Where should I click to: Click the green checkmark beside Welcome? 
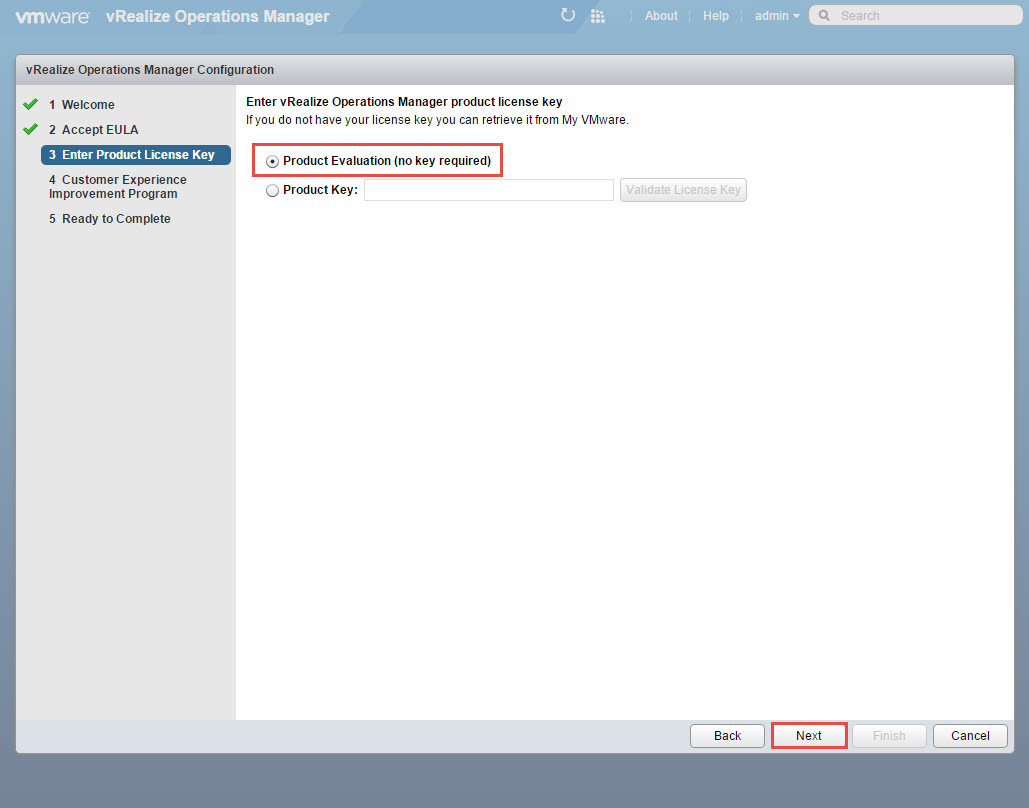(x=30, y=104)
